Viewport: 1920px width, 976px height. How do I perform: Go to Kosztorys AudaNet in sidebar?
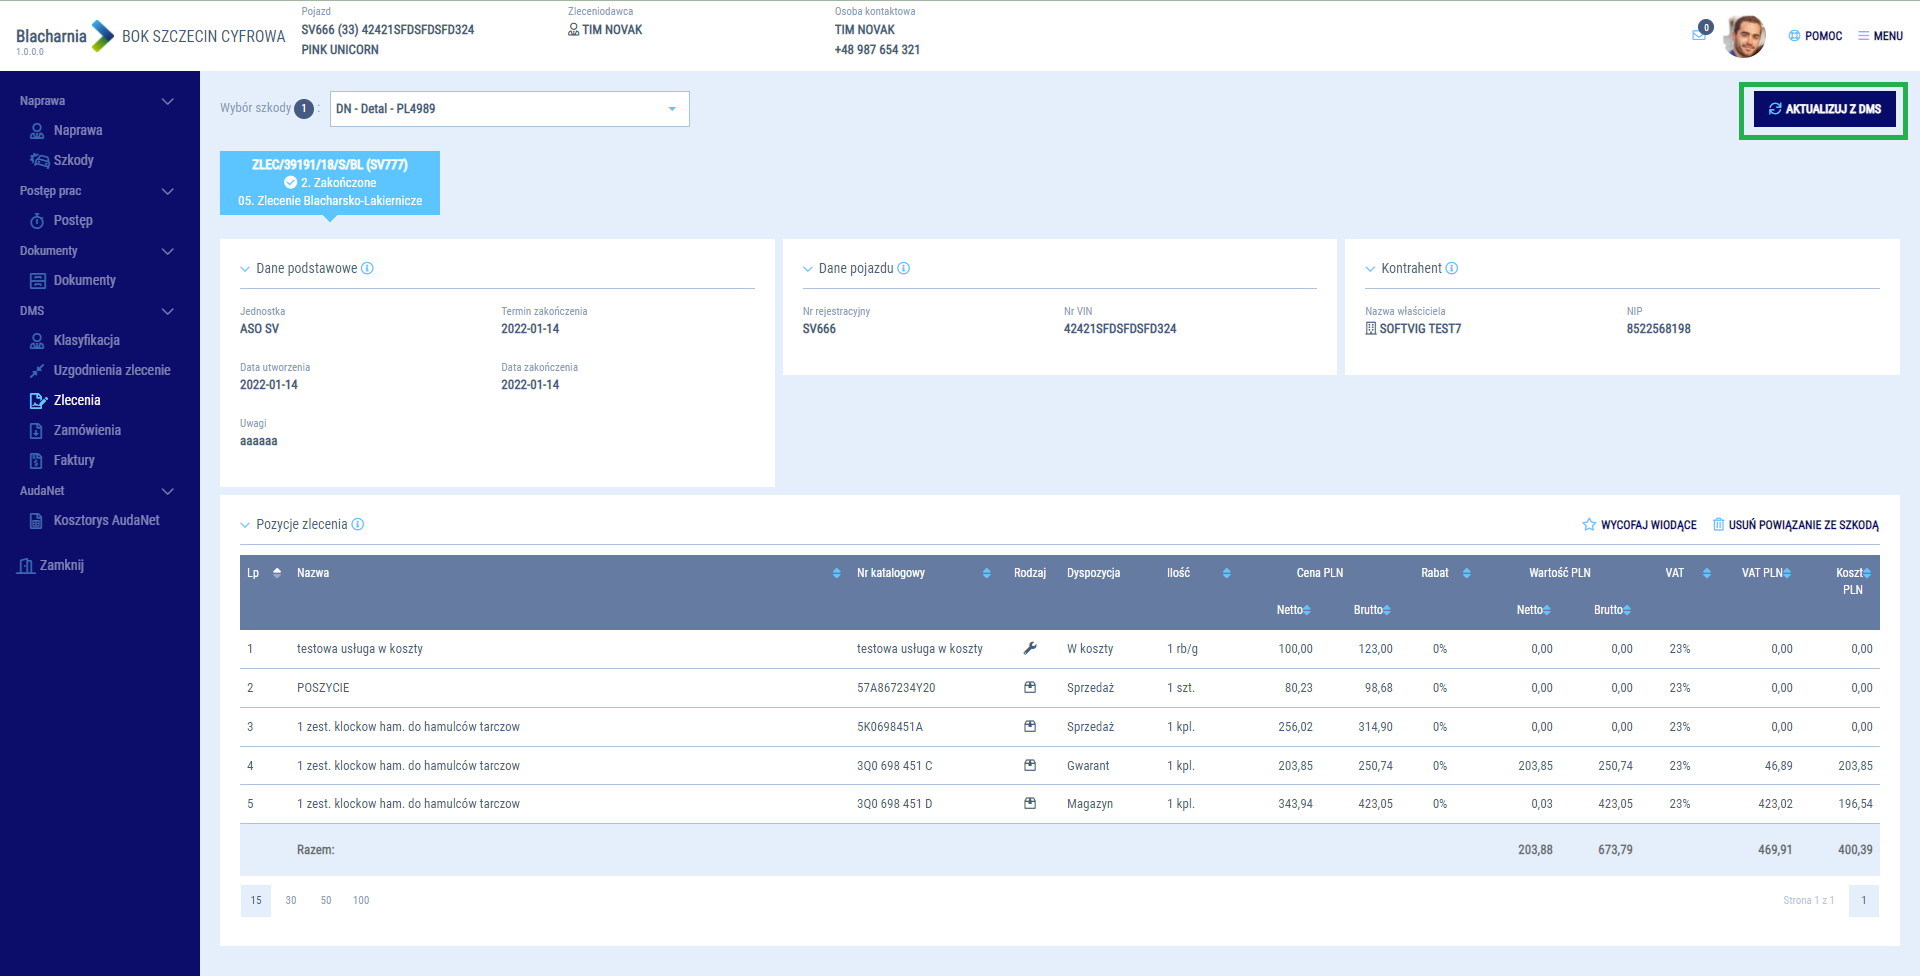tap(106, 520)
